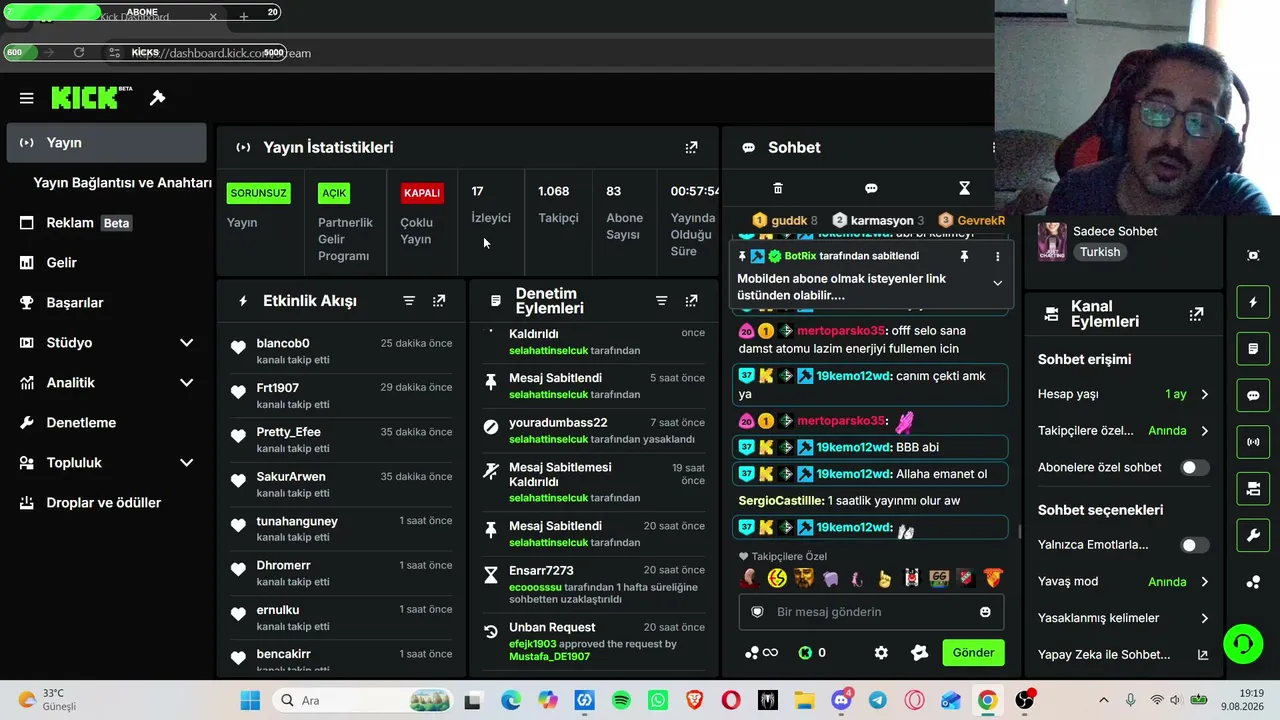Click the Turkish language tag

pyautogui.click(x=1100, y=252)
